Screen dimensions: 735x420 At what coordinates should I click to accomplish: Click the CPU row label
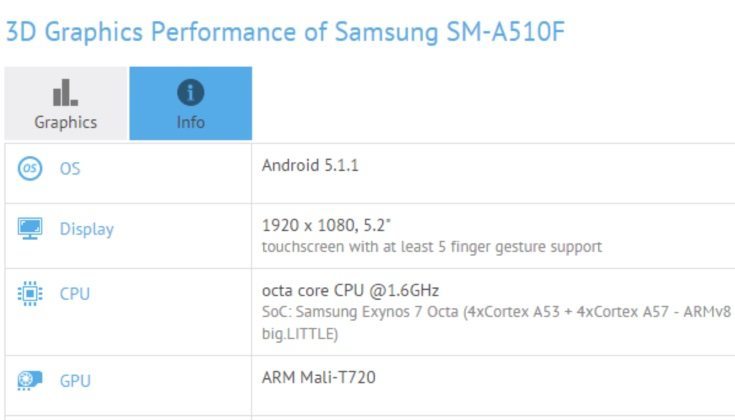[x=75, y=294]
